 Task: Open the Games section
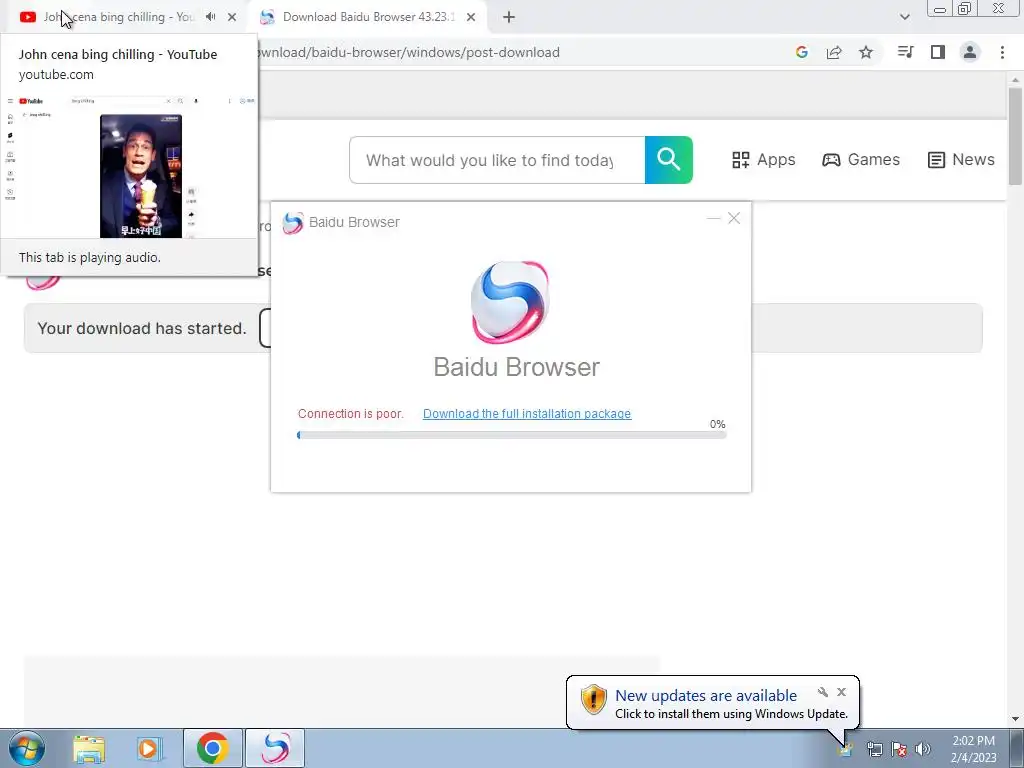pyautogui.click(x=861, y=160)
